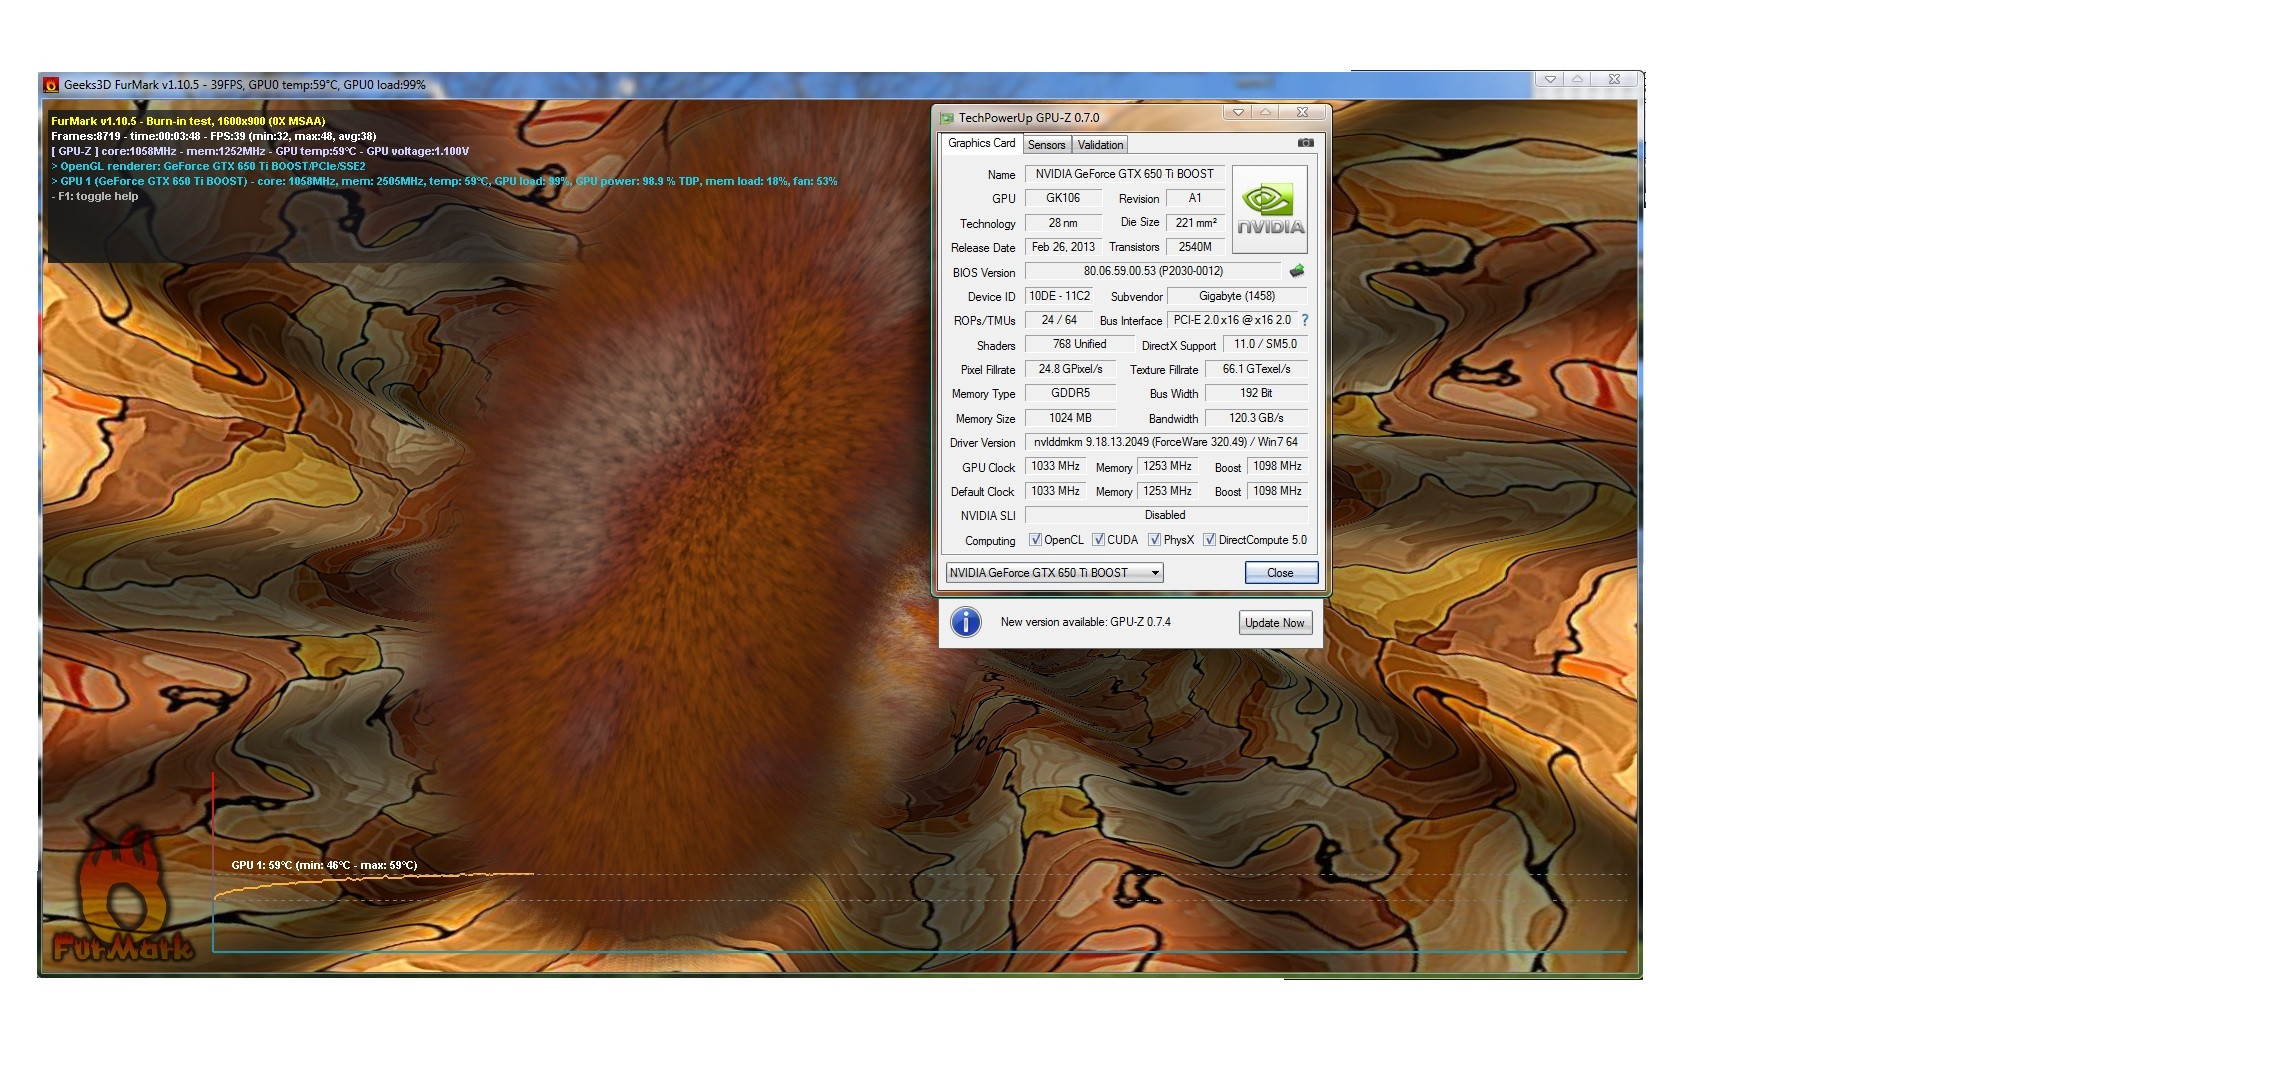Open the GPU selection dropdown

click(x=1154, y=573)
